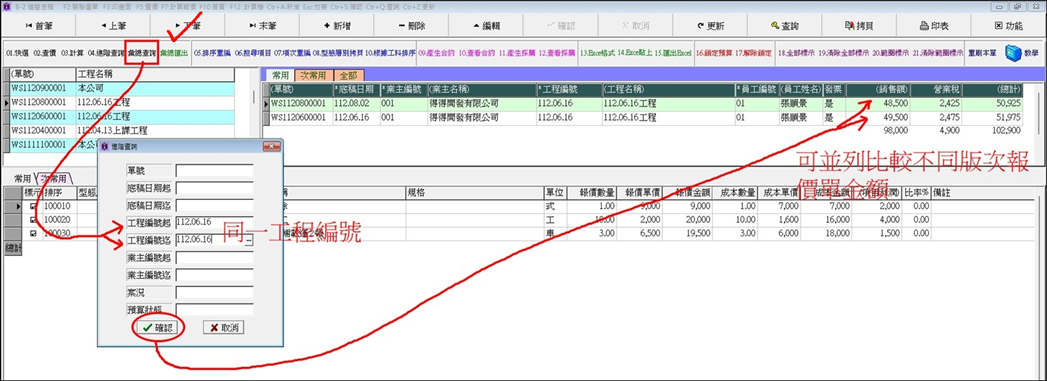Open 印表 print report
The image size is (1047, 381).
tap(935, 25)
